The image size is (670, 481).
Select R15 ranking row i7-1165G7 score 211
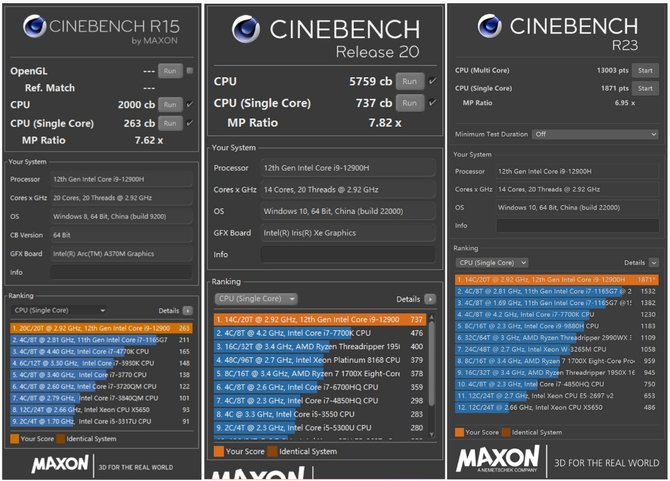tap(101, 340)
